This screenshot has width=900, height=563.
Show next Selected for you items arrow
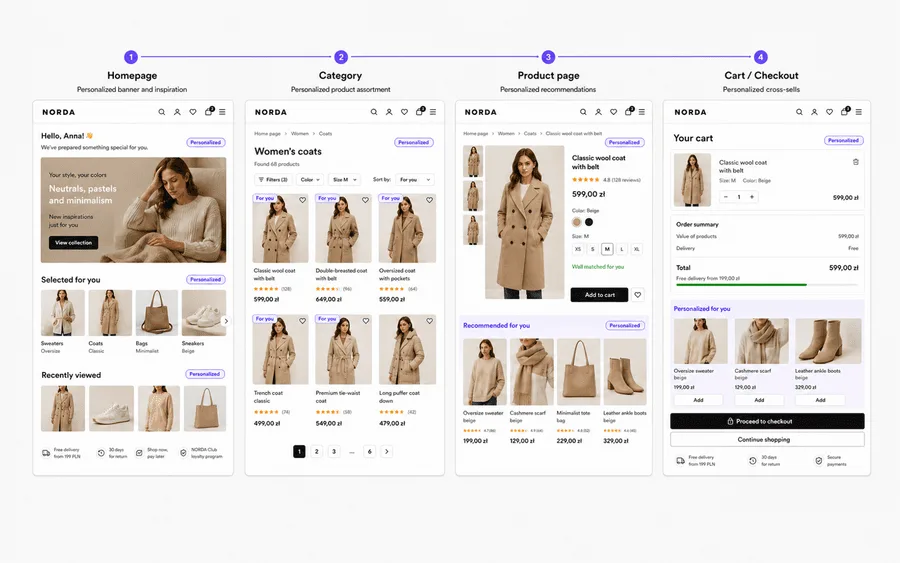coord(226,321)
